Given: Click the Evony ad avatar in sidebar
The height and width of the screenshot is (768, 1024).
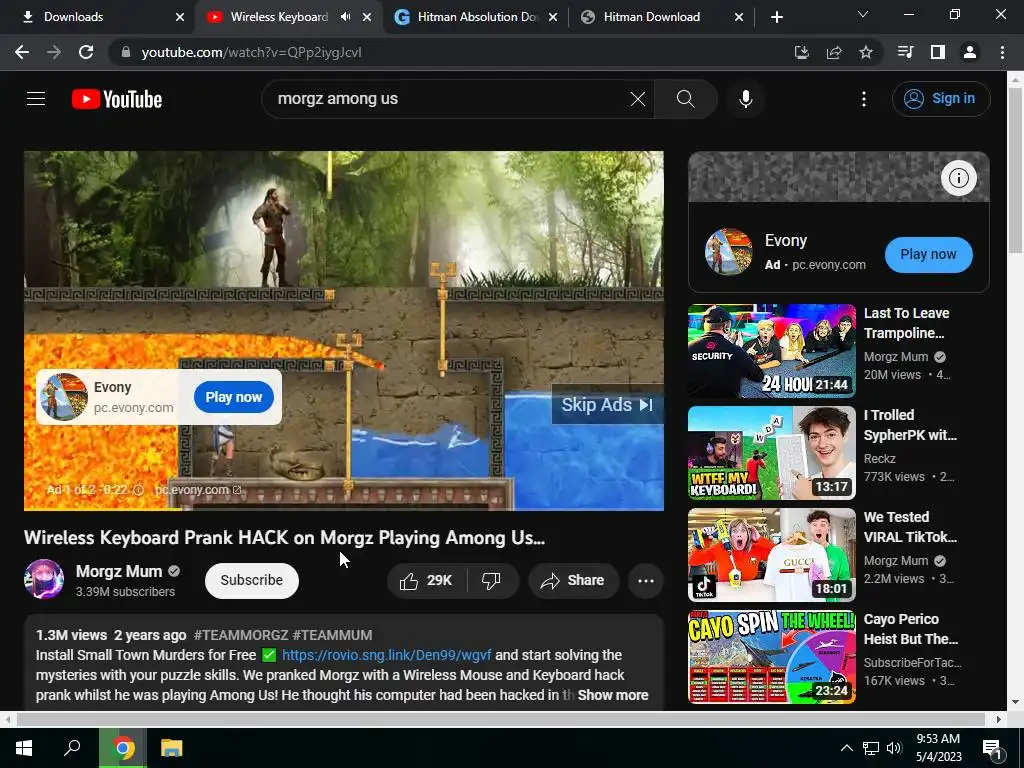Looking at the screenshot, I should pos(729,251).
